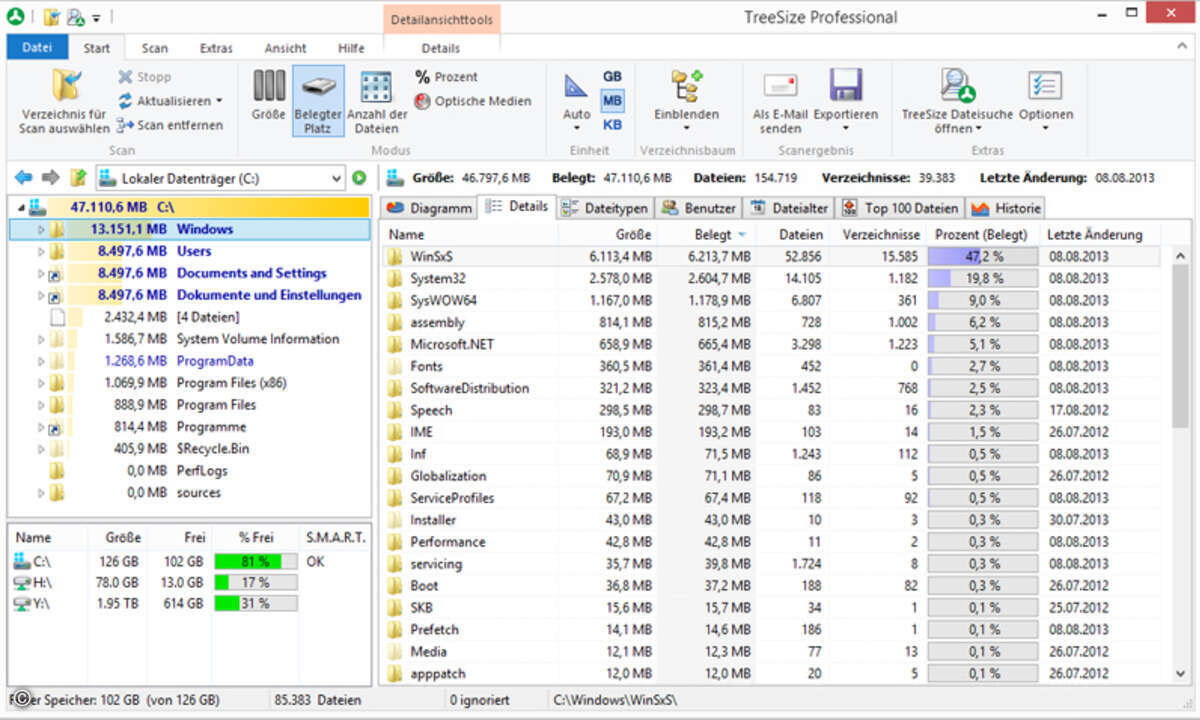
Task: Set size unit to GB
Action: tap(612, 77)
